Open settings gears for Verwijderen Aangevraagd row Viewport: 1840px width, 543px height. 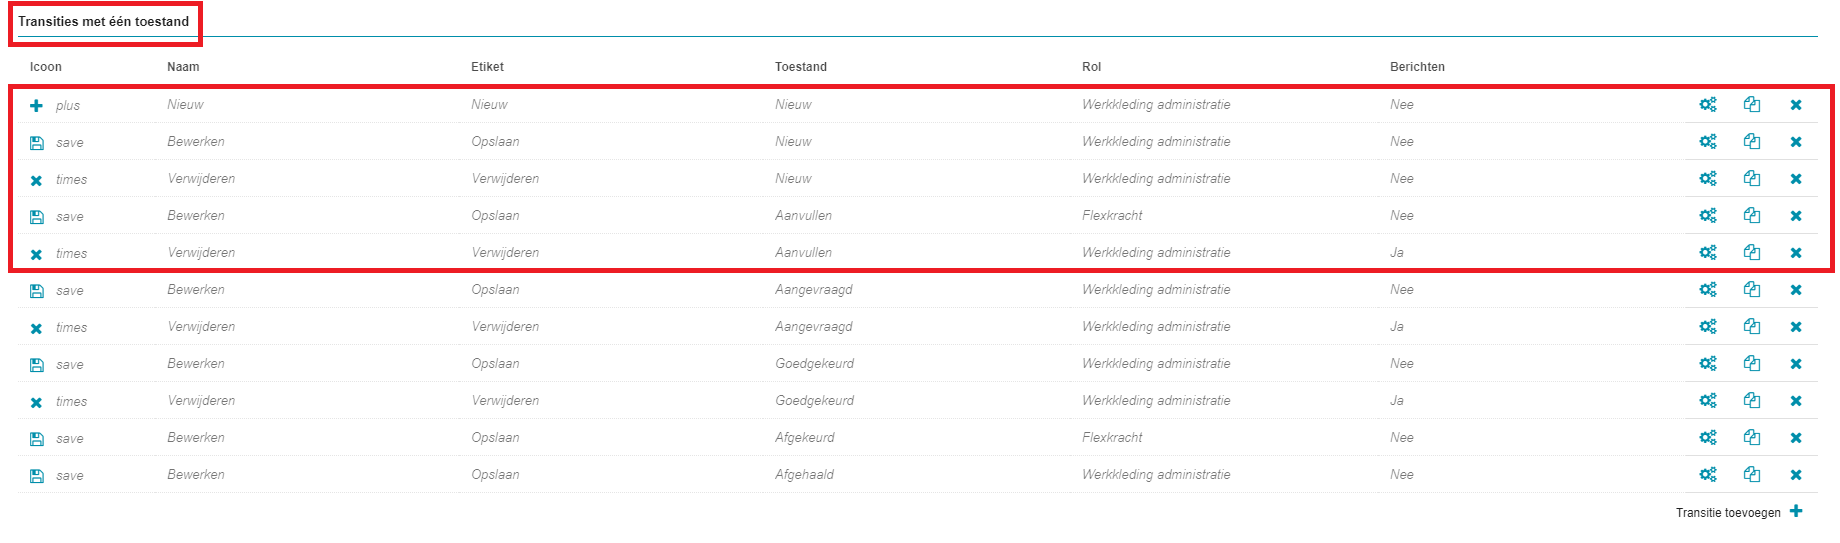coord(1708,327)
